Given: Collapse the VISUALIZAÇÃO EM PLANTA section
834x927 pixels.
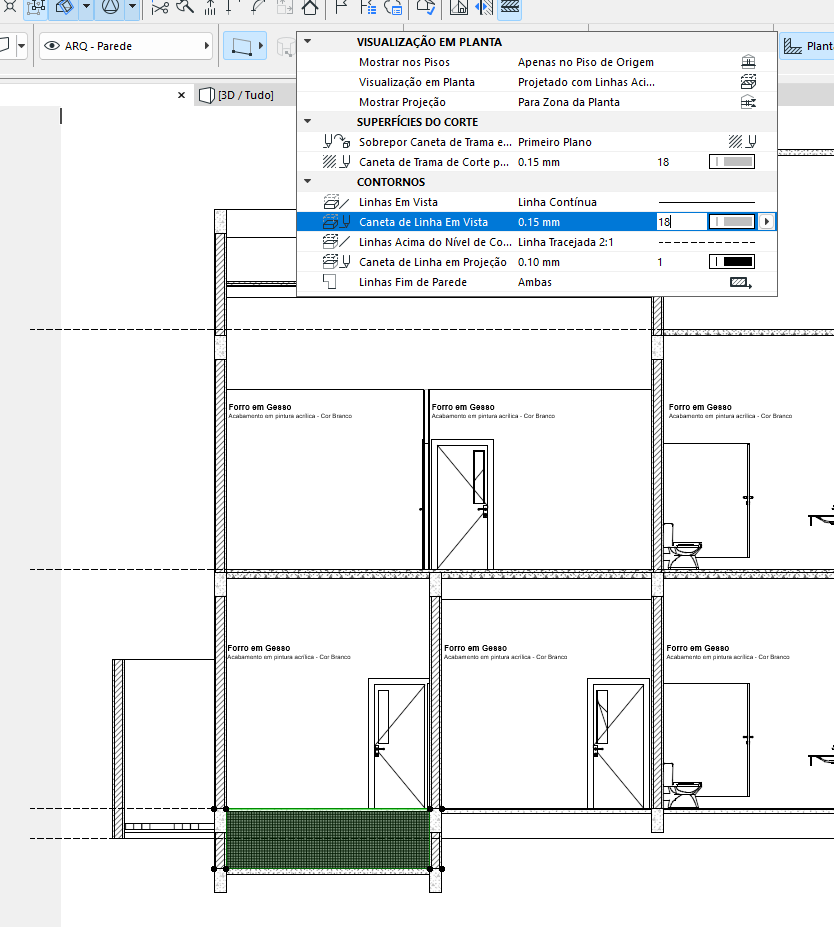Looking at the screenshot, I should click(308, 42).
